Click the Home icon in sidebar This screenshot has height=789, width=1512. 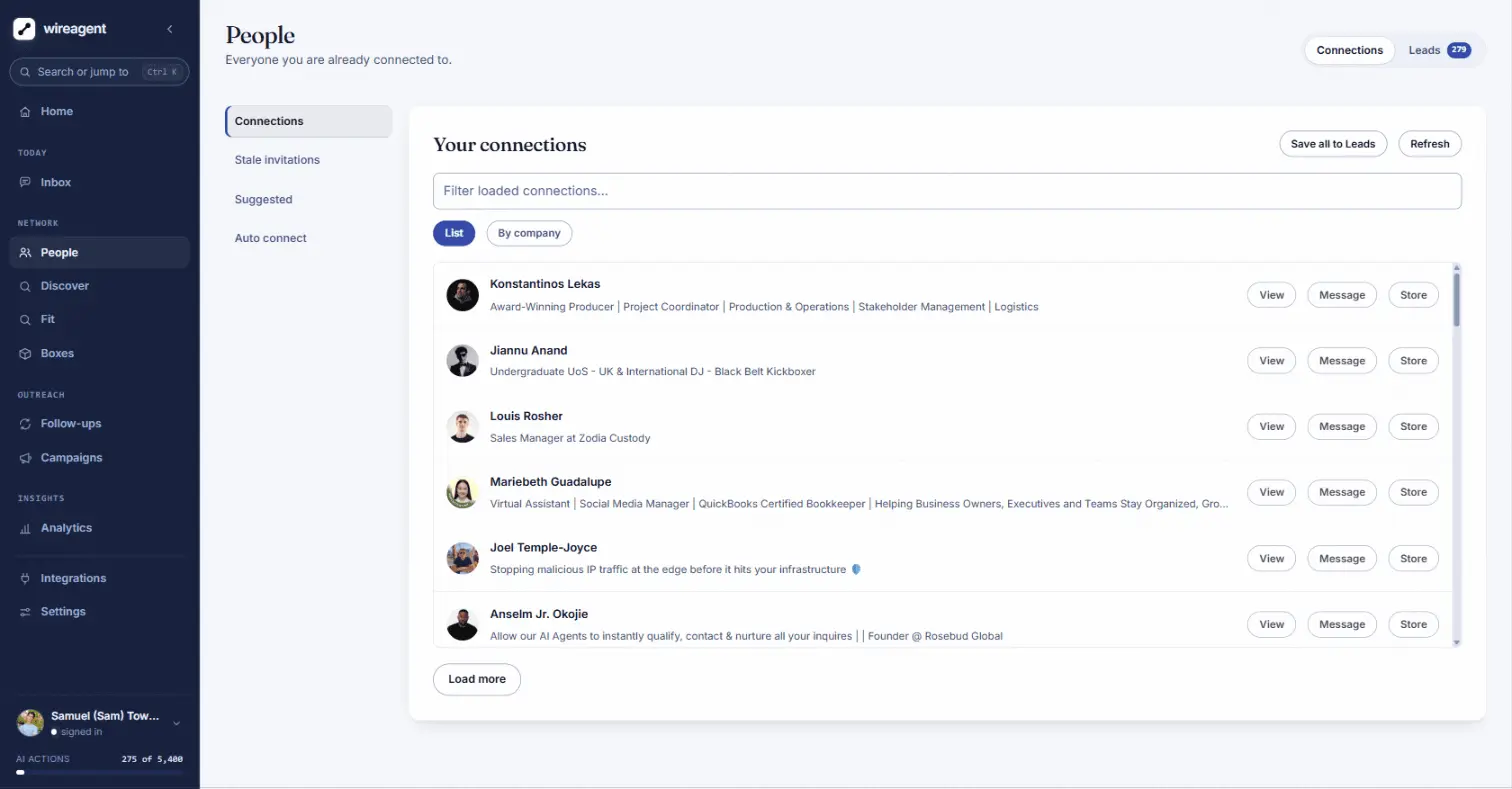point(26,112)
